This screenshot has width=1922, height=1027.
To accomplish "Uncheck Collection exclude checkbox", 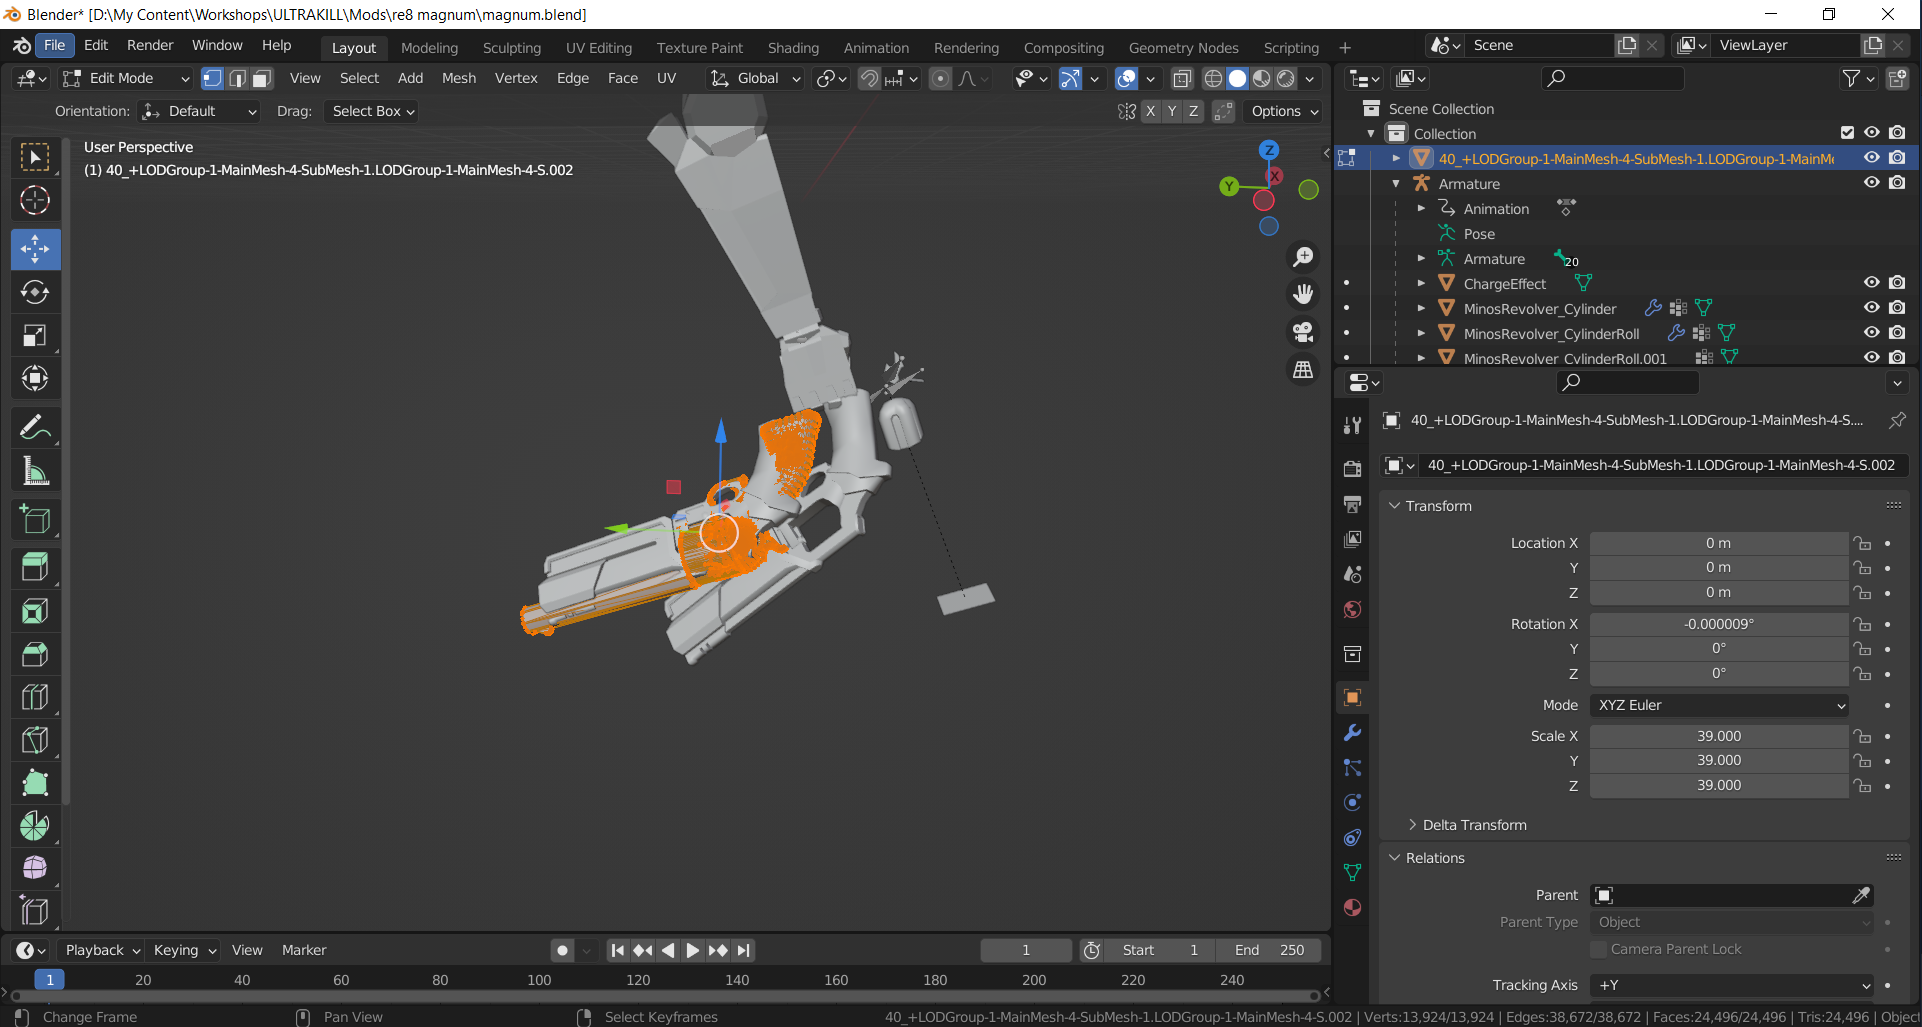I will (1847, 133).
